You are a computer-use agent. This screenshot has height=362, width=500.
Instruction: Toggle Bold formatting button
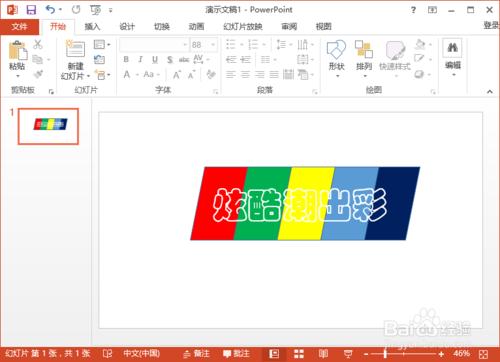pos(126,59)
